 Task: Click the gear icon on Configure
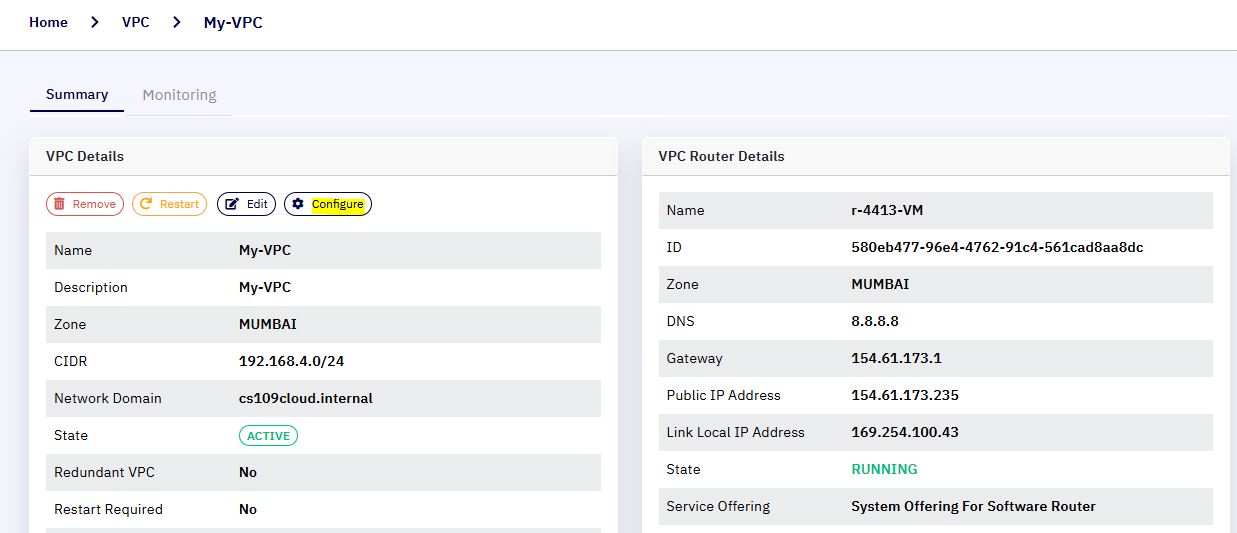(x=298, y=204)
